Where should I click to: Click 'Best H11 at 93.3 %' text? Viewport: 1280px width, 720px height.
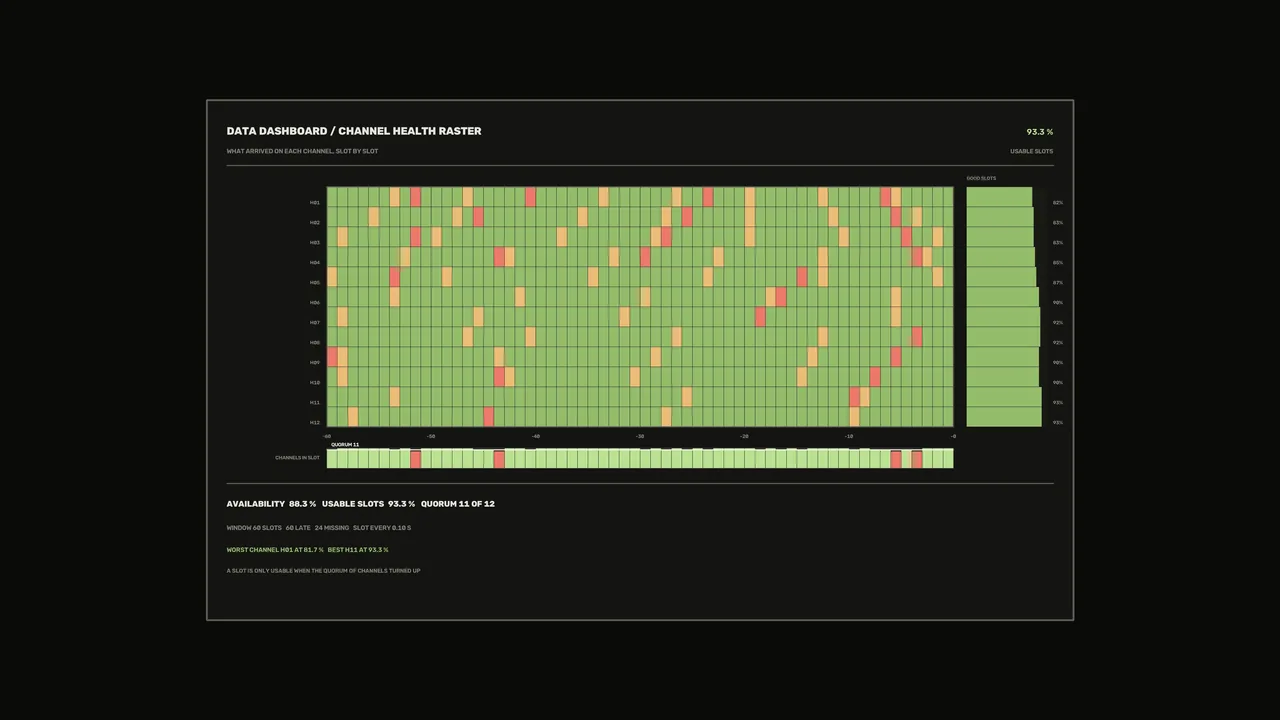click(358, 550)
